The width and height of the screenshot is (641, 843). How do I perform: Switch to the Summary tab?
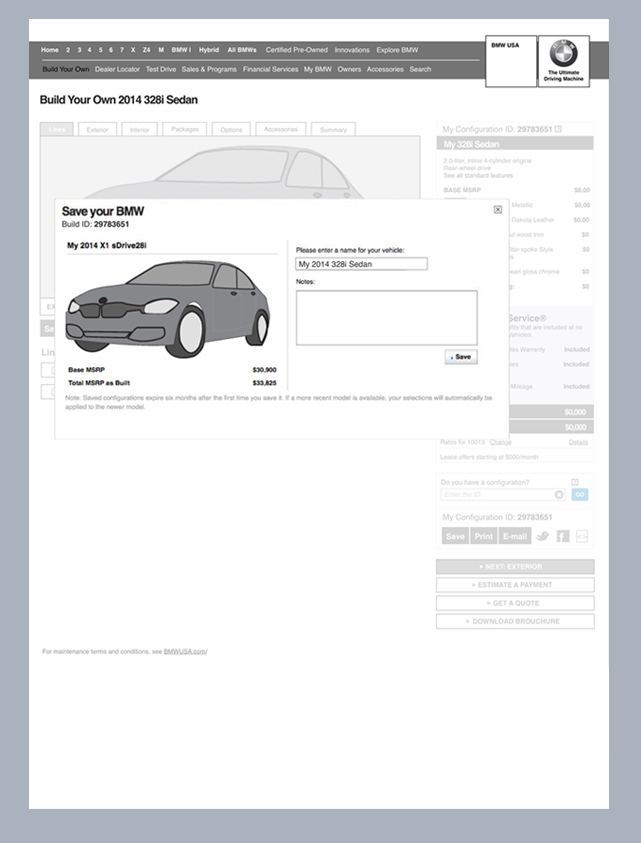(333, 129)
